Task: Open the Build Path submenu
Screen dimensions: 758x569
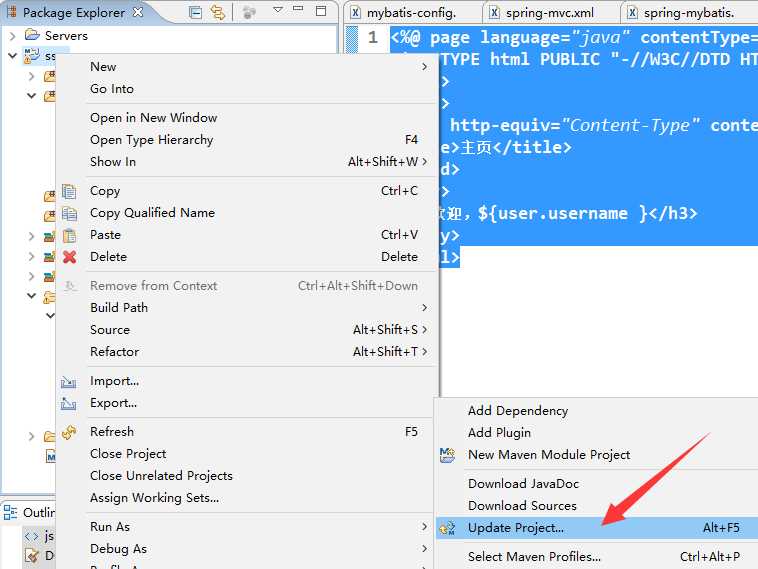Action: (247, 308)
